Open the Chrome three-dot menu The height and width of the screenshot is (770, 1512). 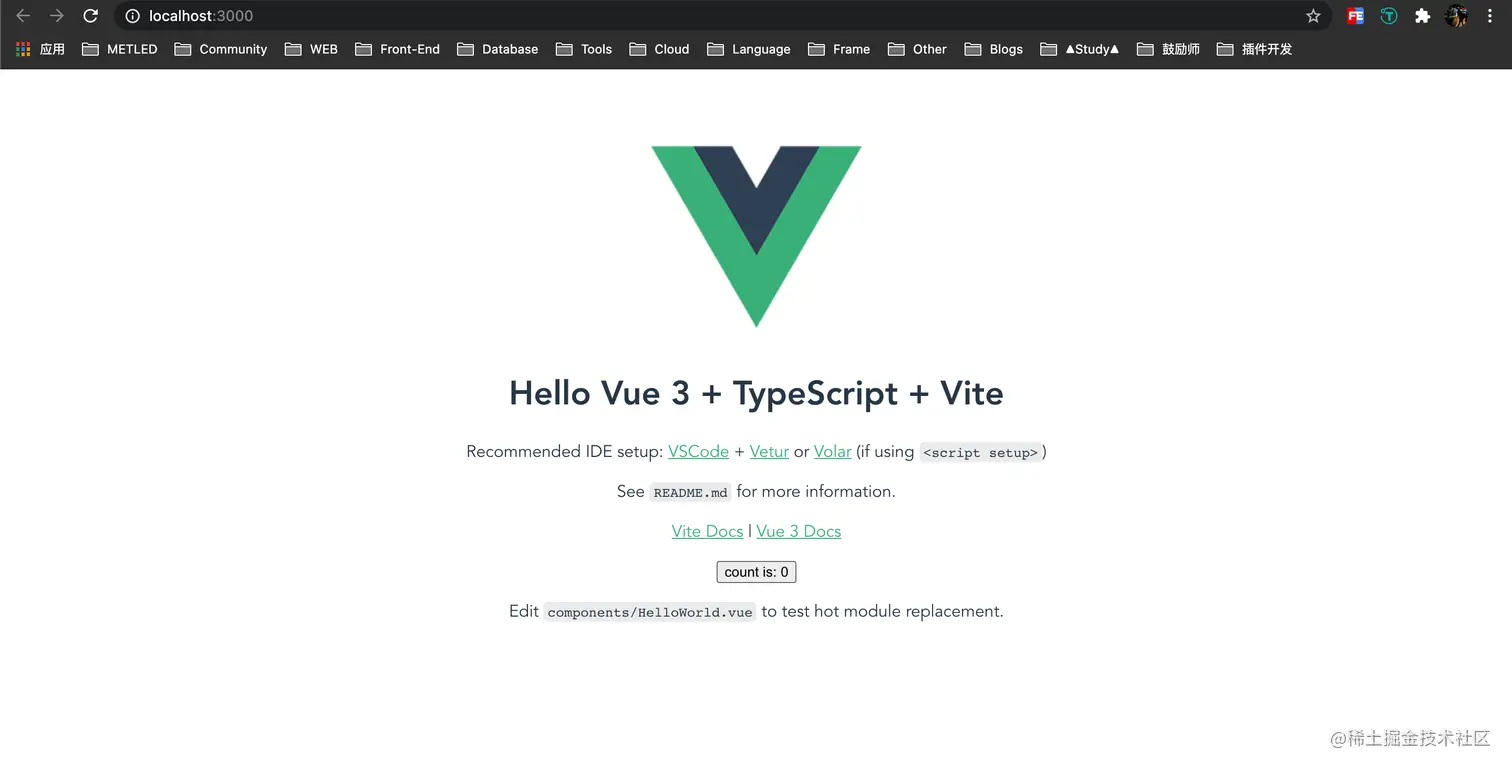point(1489,16)
